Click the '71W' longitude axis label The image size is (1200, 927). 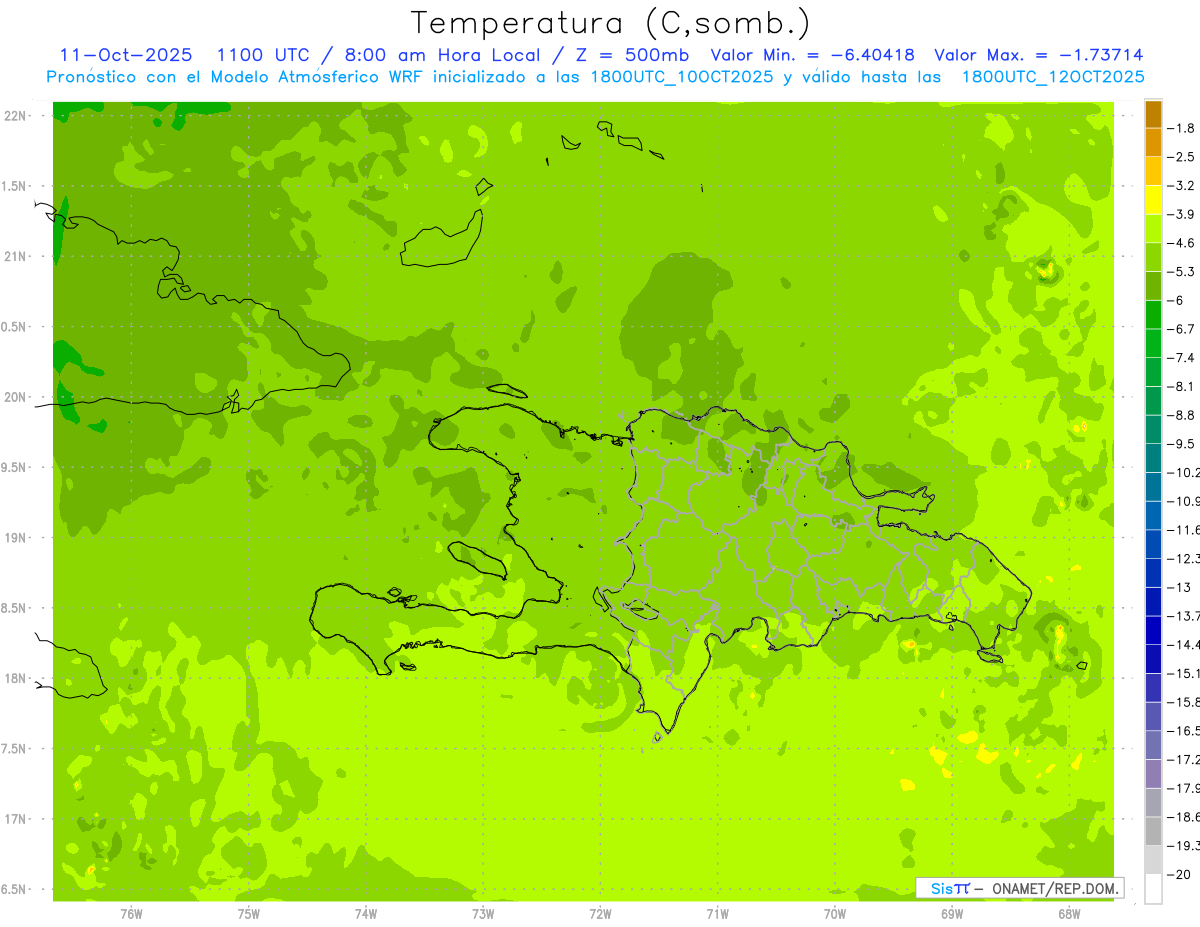pyautogui.click(x=717, y=913)
